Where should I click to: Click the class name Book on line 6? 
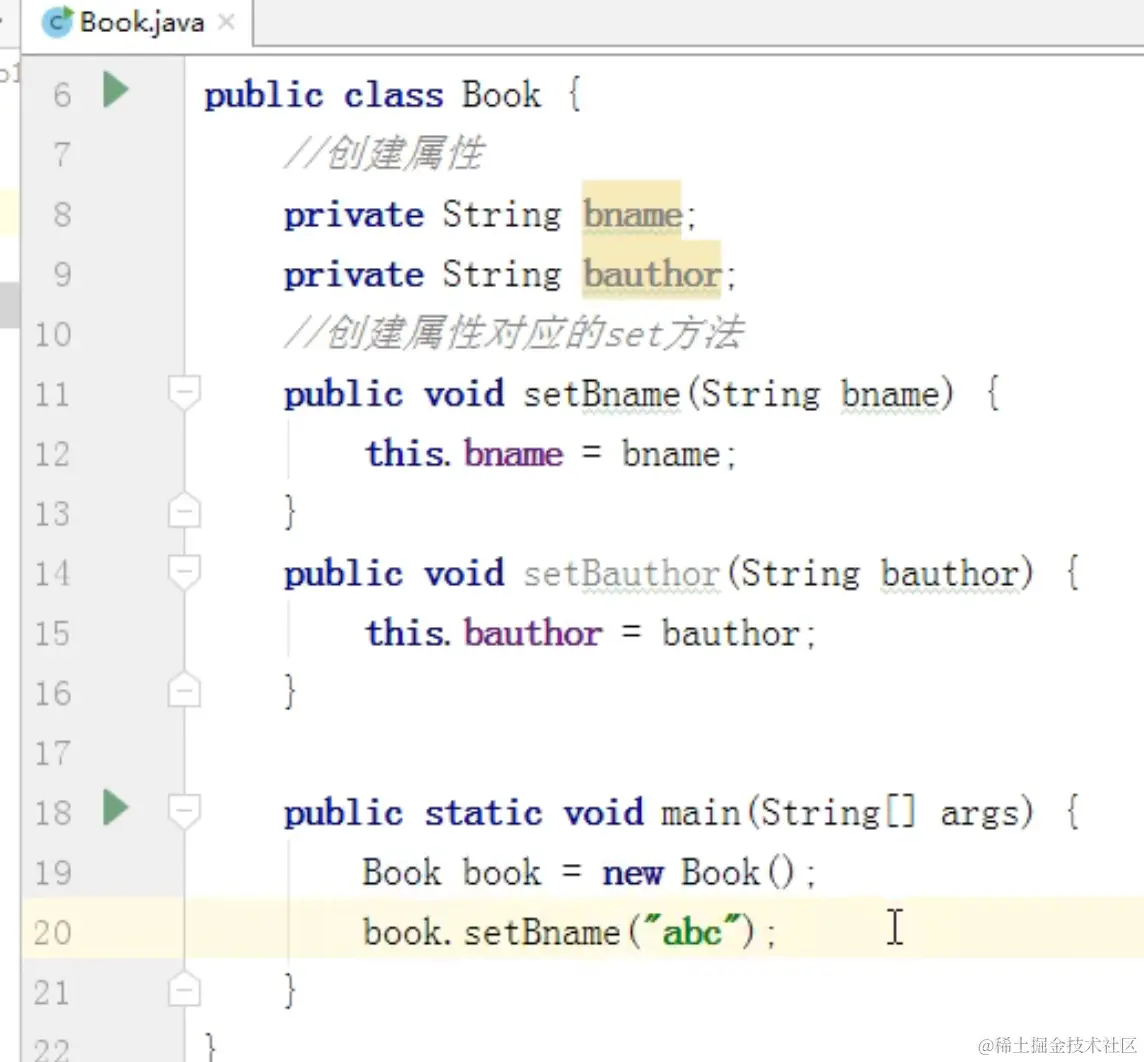coord(502,95)
